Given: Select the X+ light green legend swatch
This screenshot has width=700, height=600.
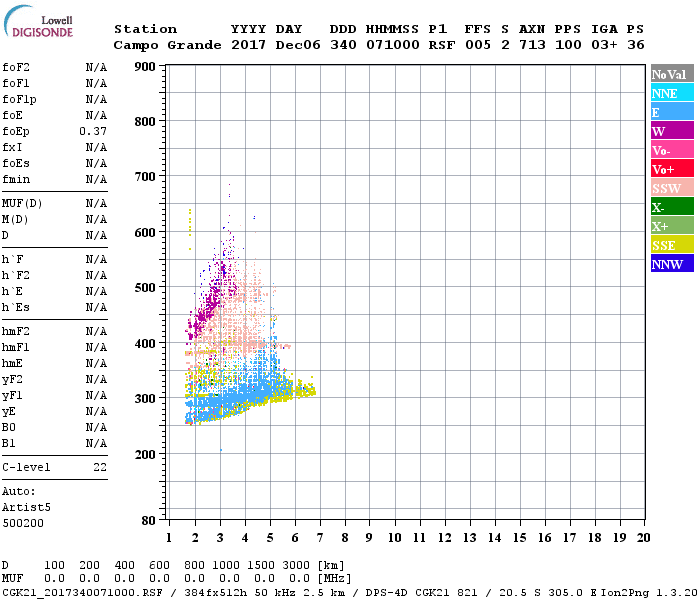Looking at the screenshot, I should (x=672, y=225).
